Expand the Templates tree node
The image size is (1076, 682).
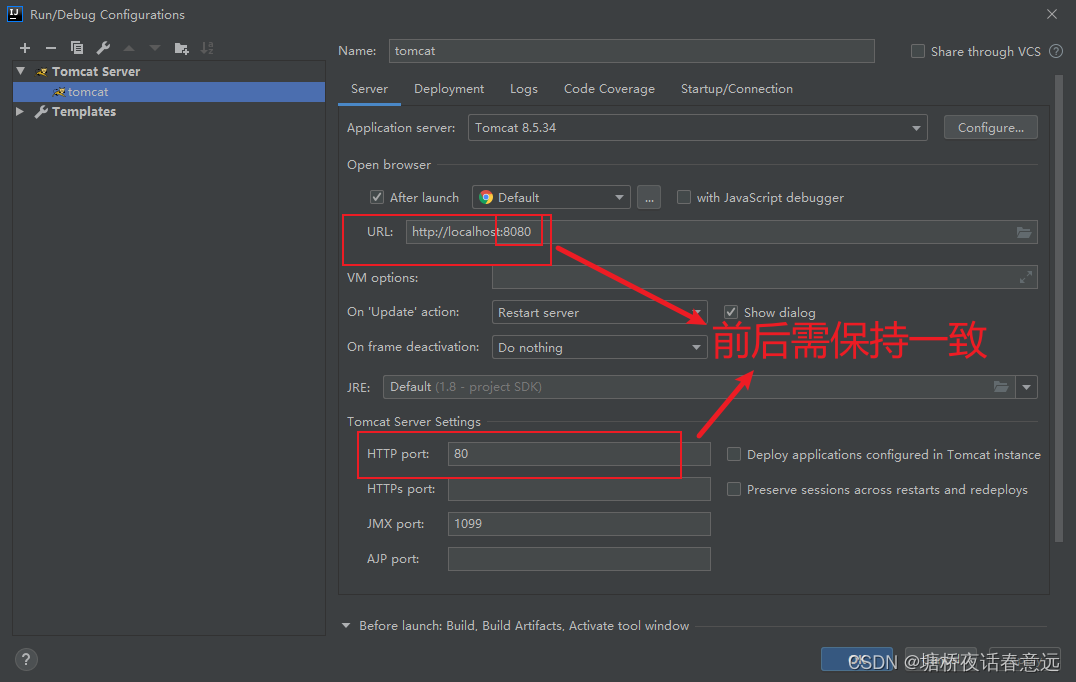(x=20, y=111)
